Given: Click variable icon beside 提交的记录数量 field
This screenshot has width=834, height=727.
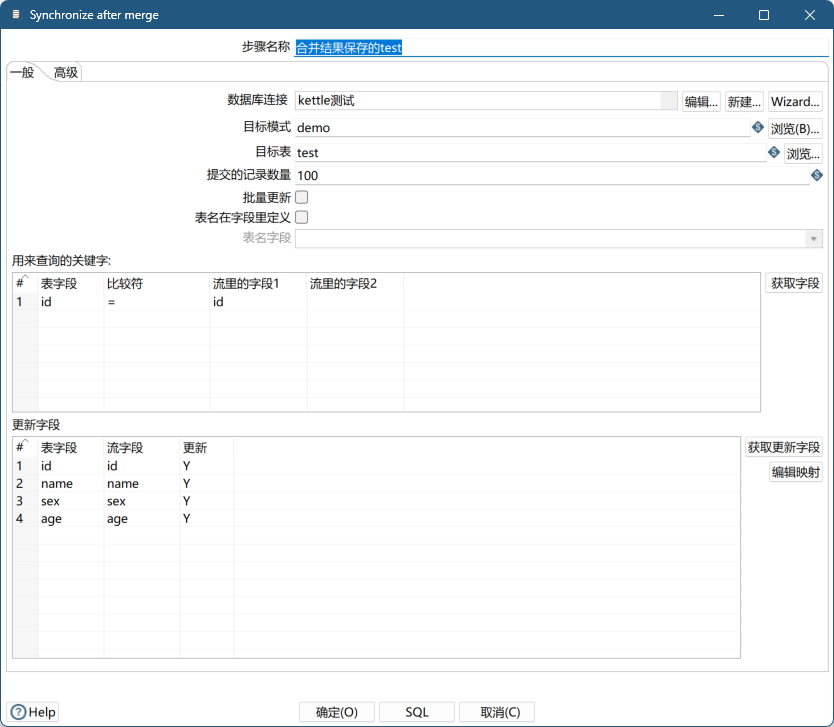Looking at the screenshot, I should coord(816,175).
